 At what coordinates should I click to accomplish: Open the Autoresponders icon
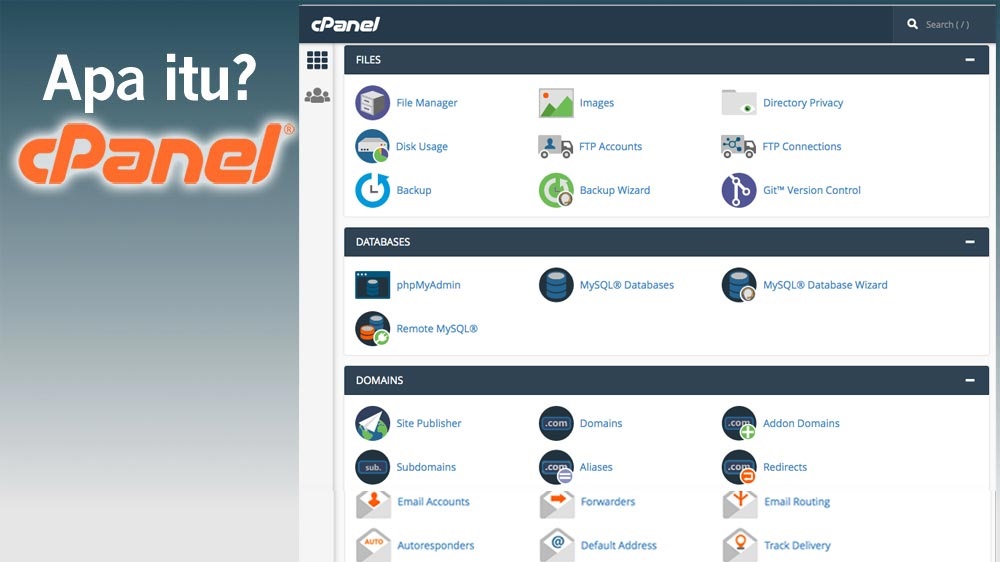(x=374, y=545)
